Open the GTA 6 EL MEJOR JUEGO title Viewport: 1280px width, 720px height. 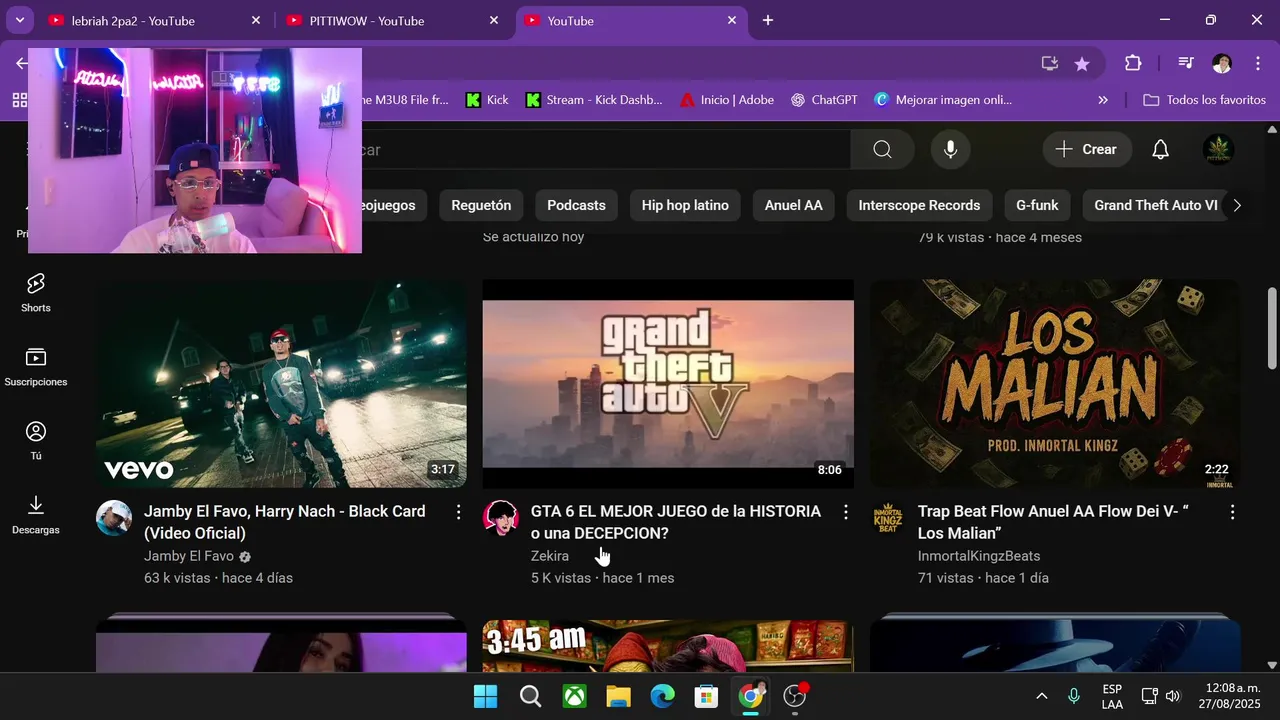pos(676,522)
